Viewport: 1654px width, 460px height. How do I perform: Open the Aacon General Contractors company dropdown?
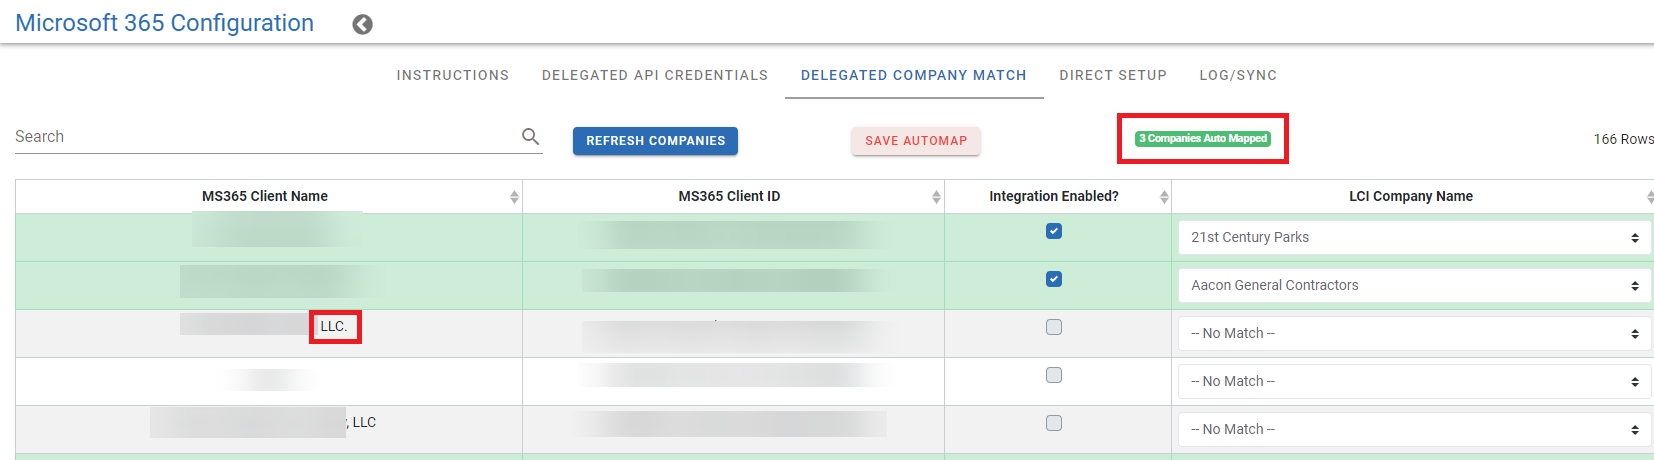1414,285
